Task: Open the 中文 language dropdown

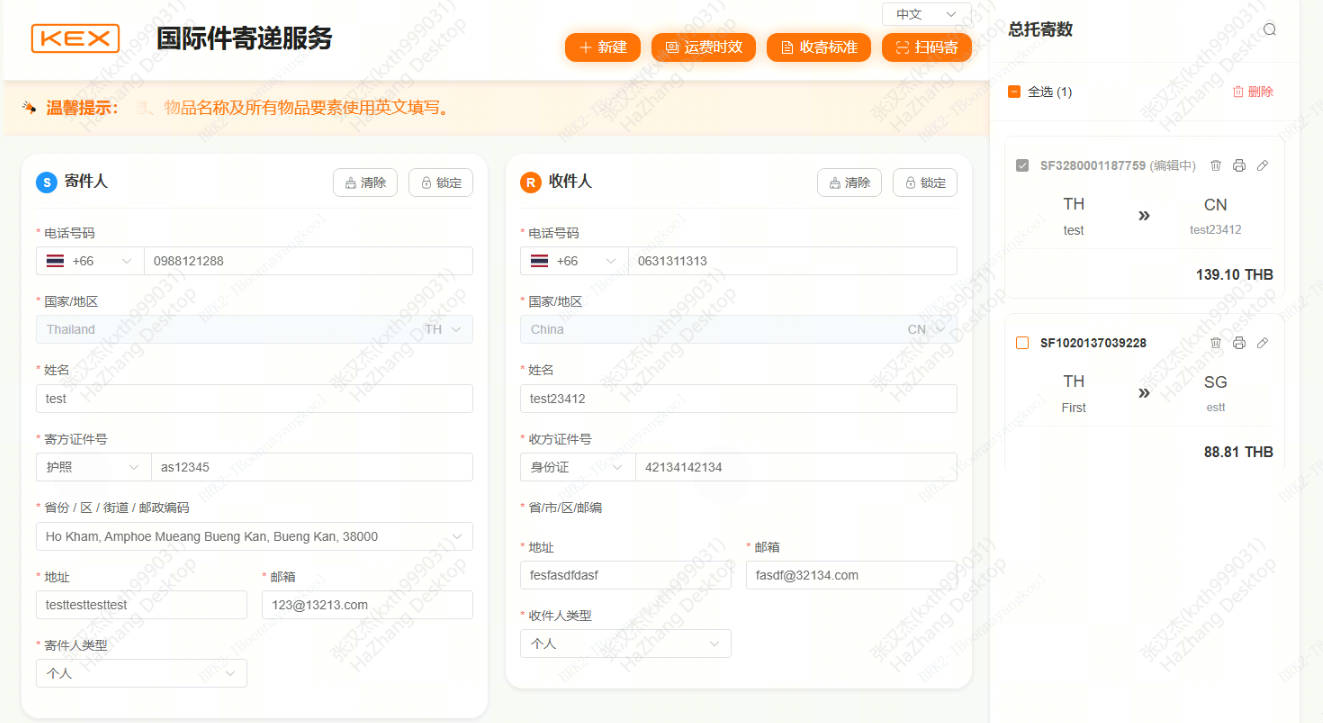Action: 926,14
